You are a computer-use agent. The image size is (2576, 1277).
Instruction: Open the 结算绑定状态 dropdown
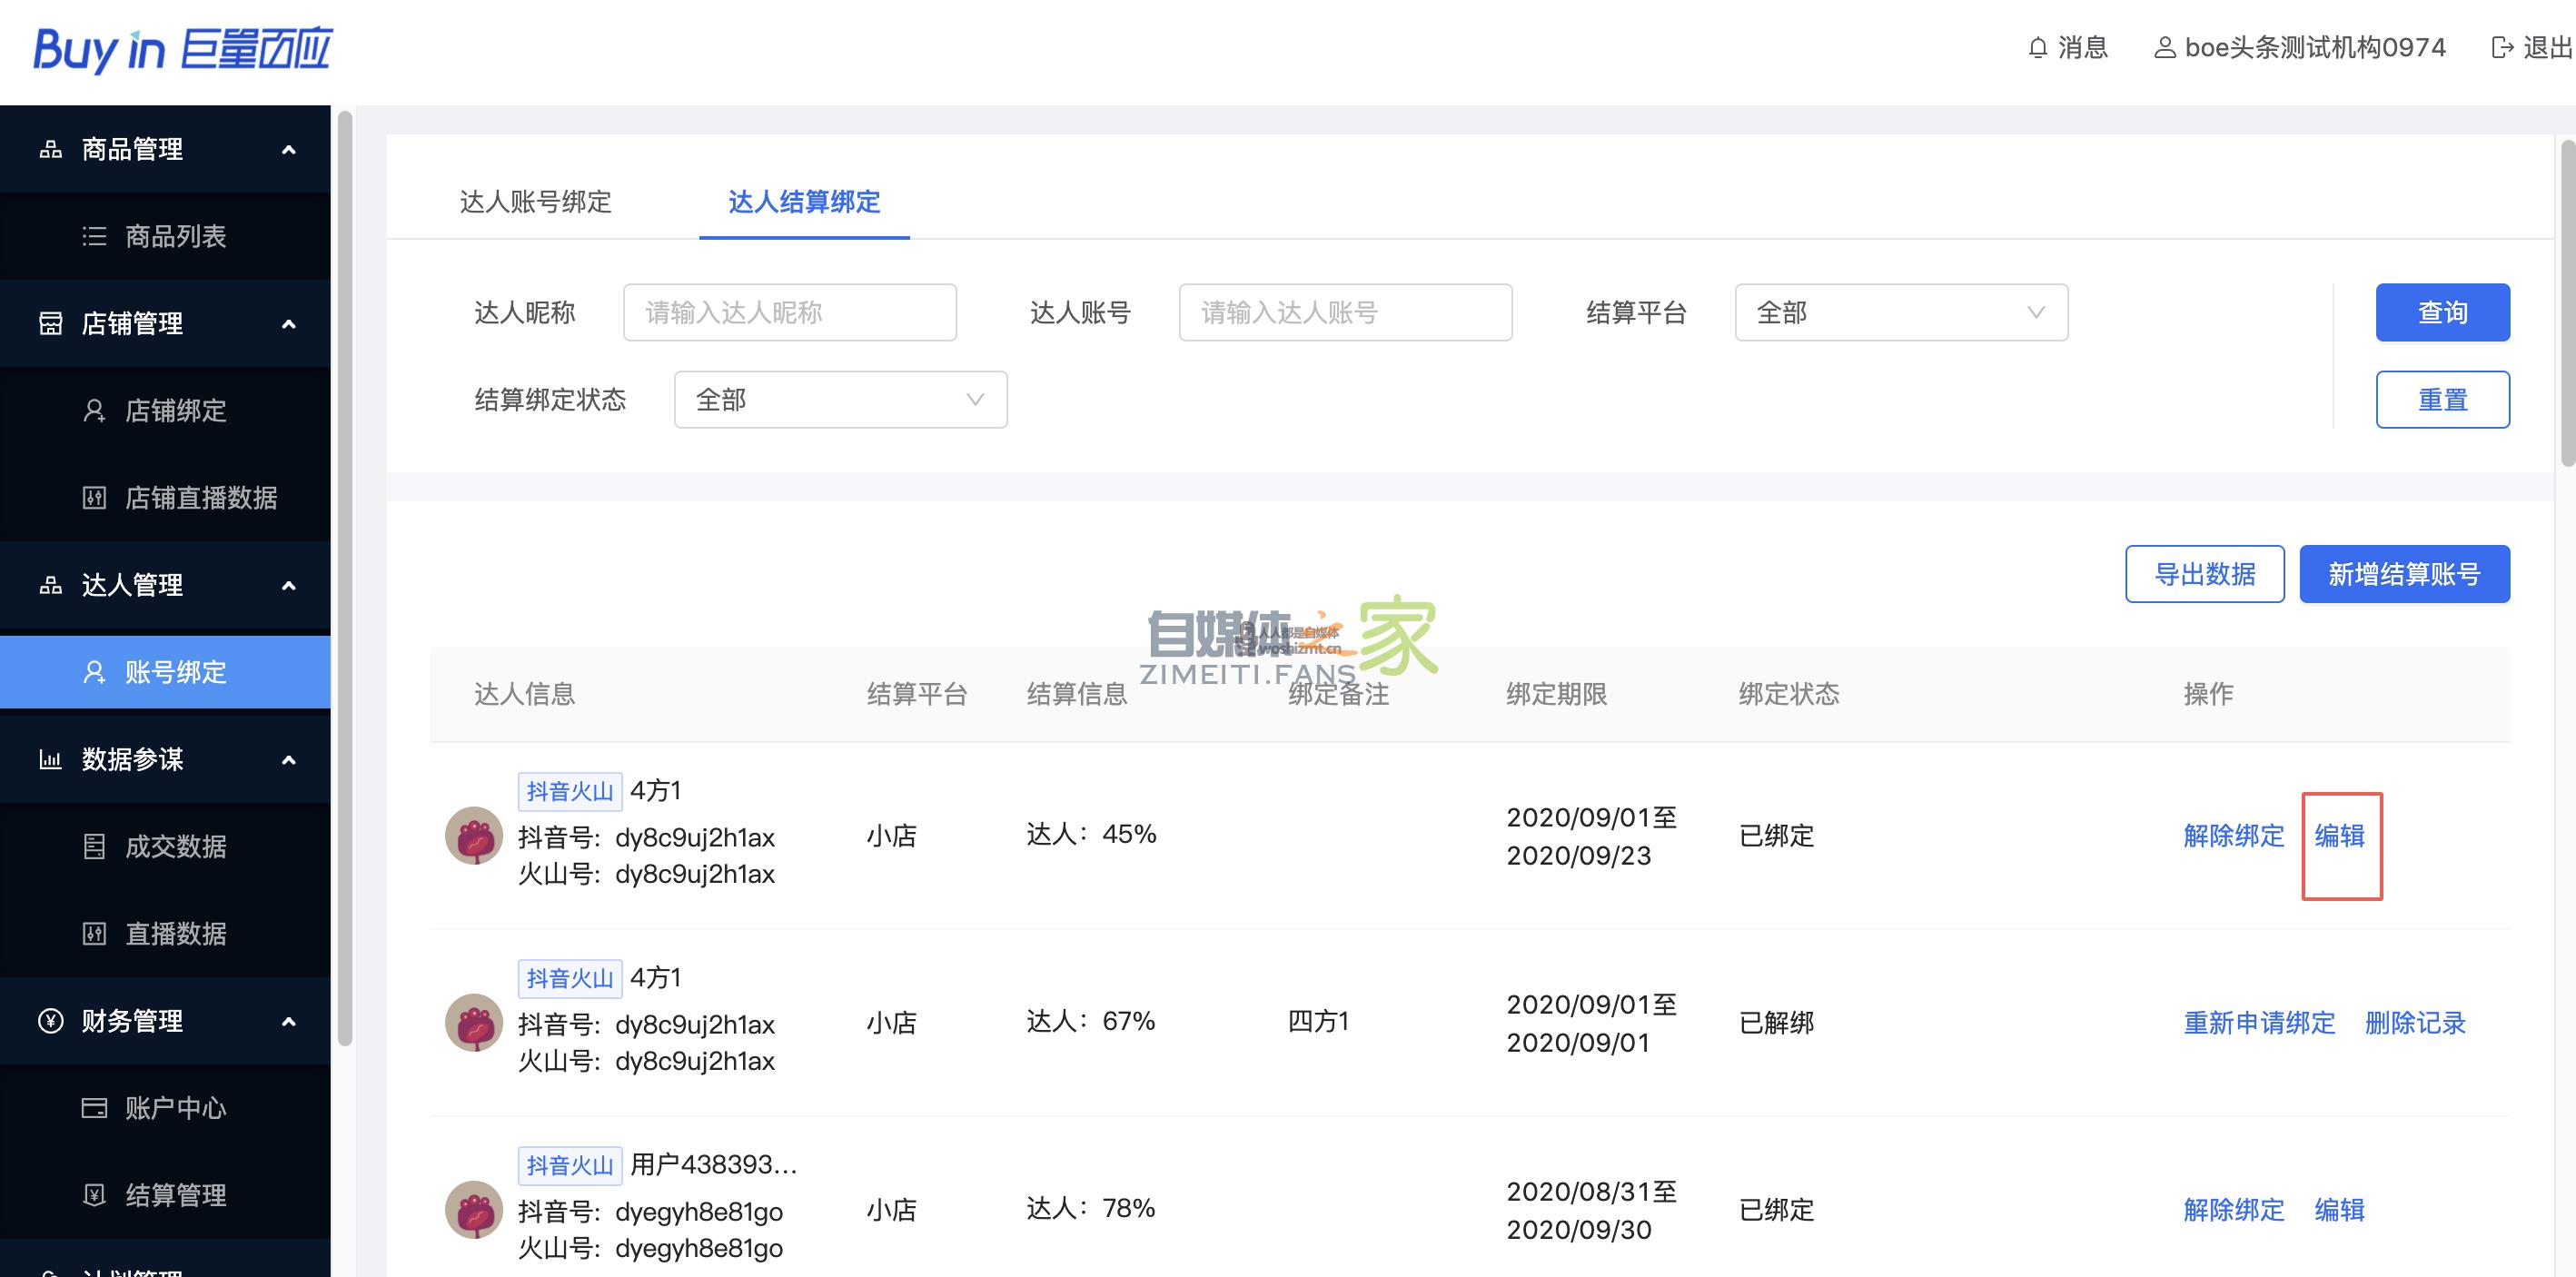840,400
